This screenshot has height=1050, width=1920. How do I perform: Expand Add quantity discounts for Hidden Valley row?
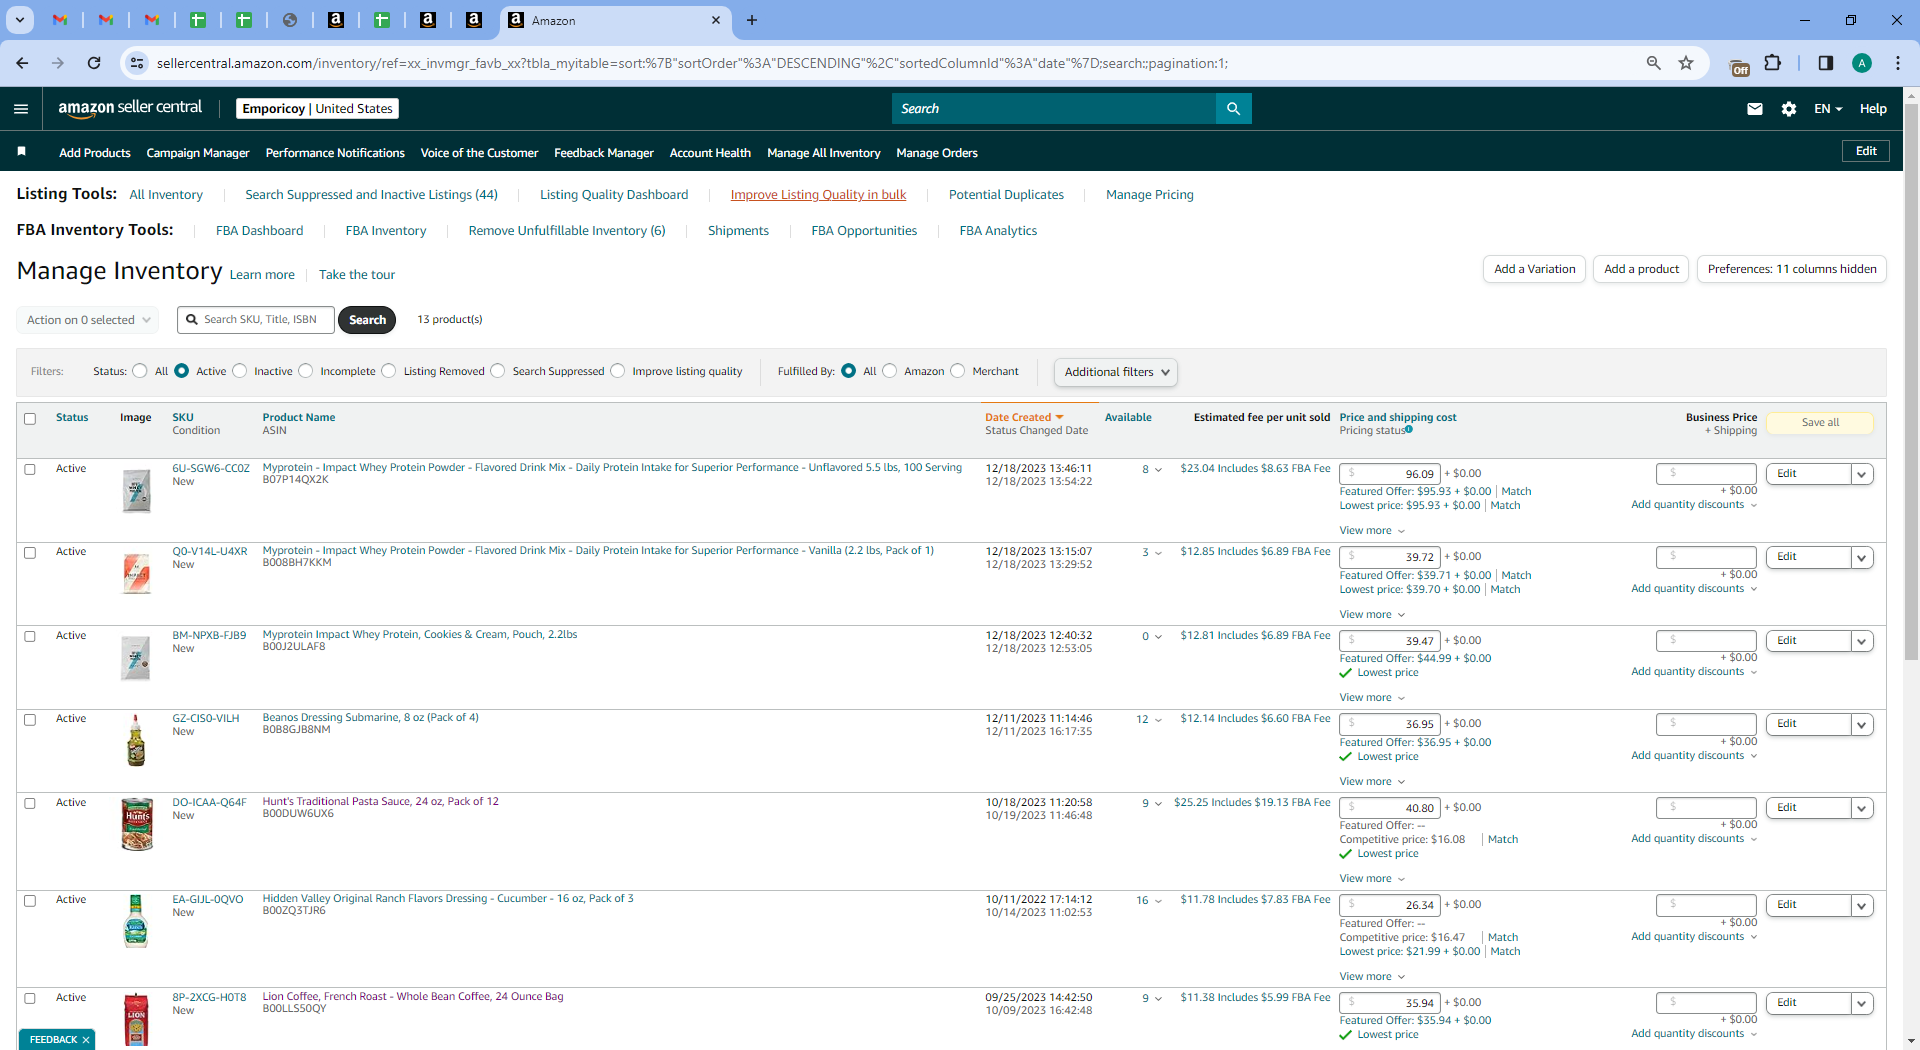click(1694, 937)
